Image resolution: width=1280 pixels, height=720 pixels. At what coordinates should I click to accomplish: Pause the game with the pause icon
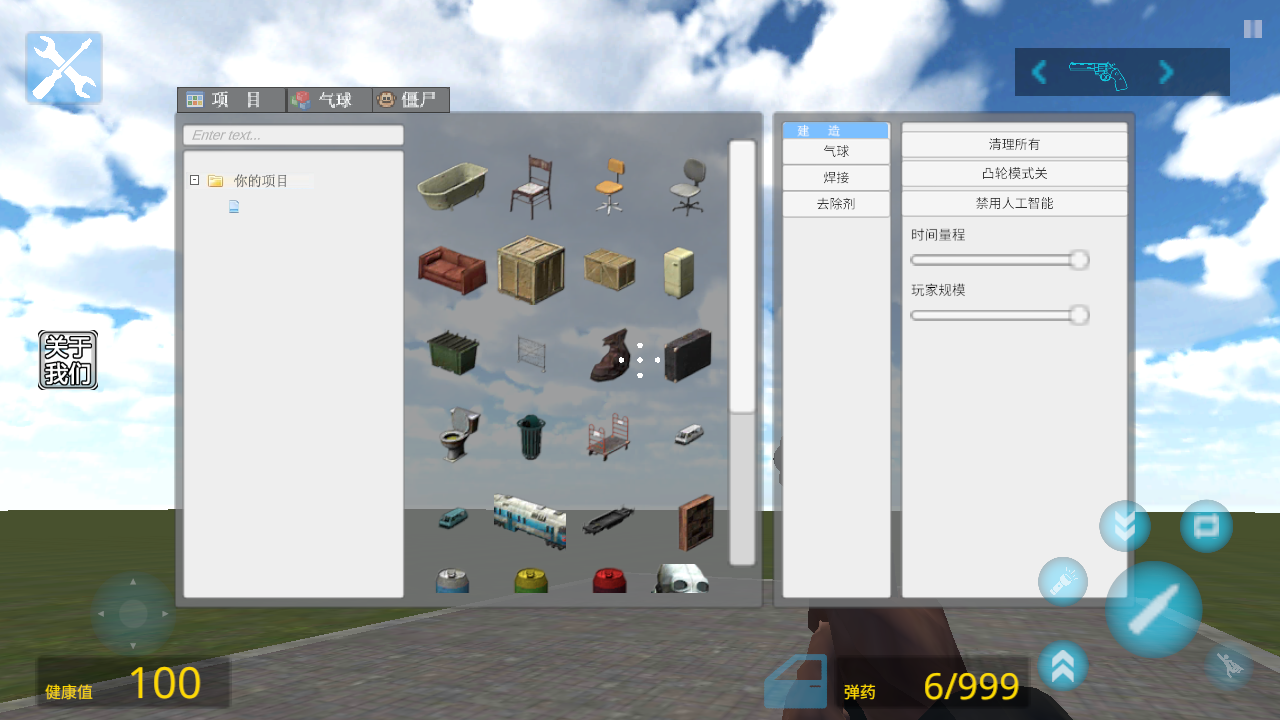point(1252,29)
